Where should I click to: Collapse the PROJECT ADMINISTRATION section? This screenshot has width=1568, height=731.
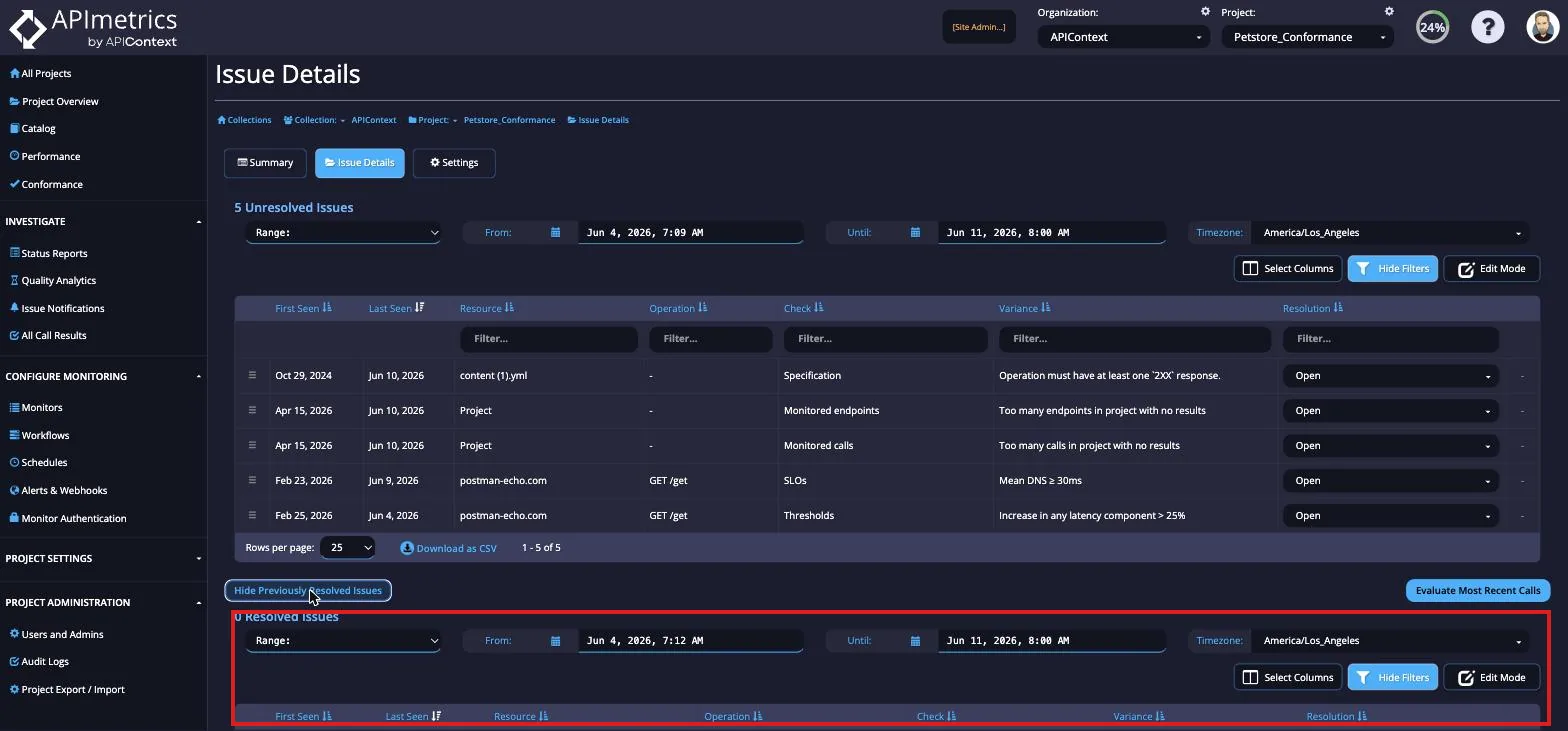(x=103, y=602)
